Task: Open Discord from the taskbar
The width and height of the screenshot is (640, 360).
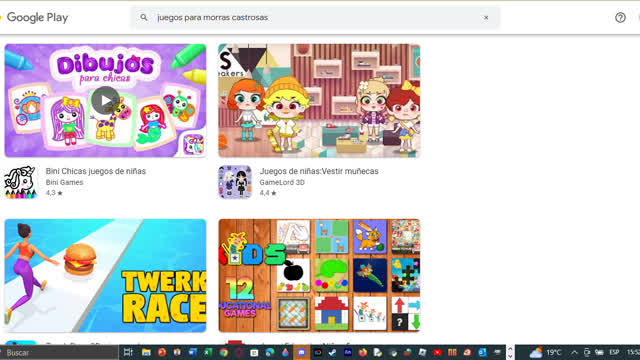Action: pos(301,352)
